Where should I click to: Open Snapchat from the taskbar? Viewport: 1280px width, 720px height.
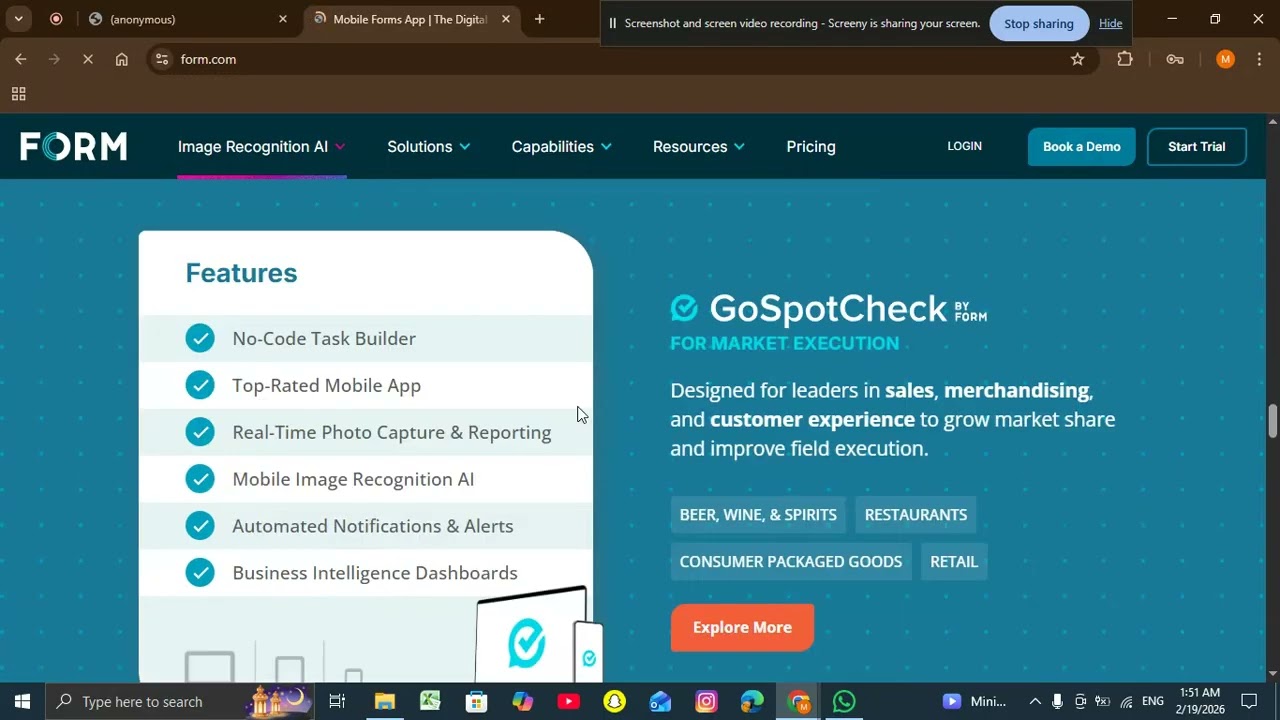pos(614,701)
